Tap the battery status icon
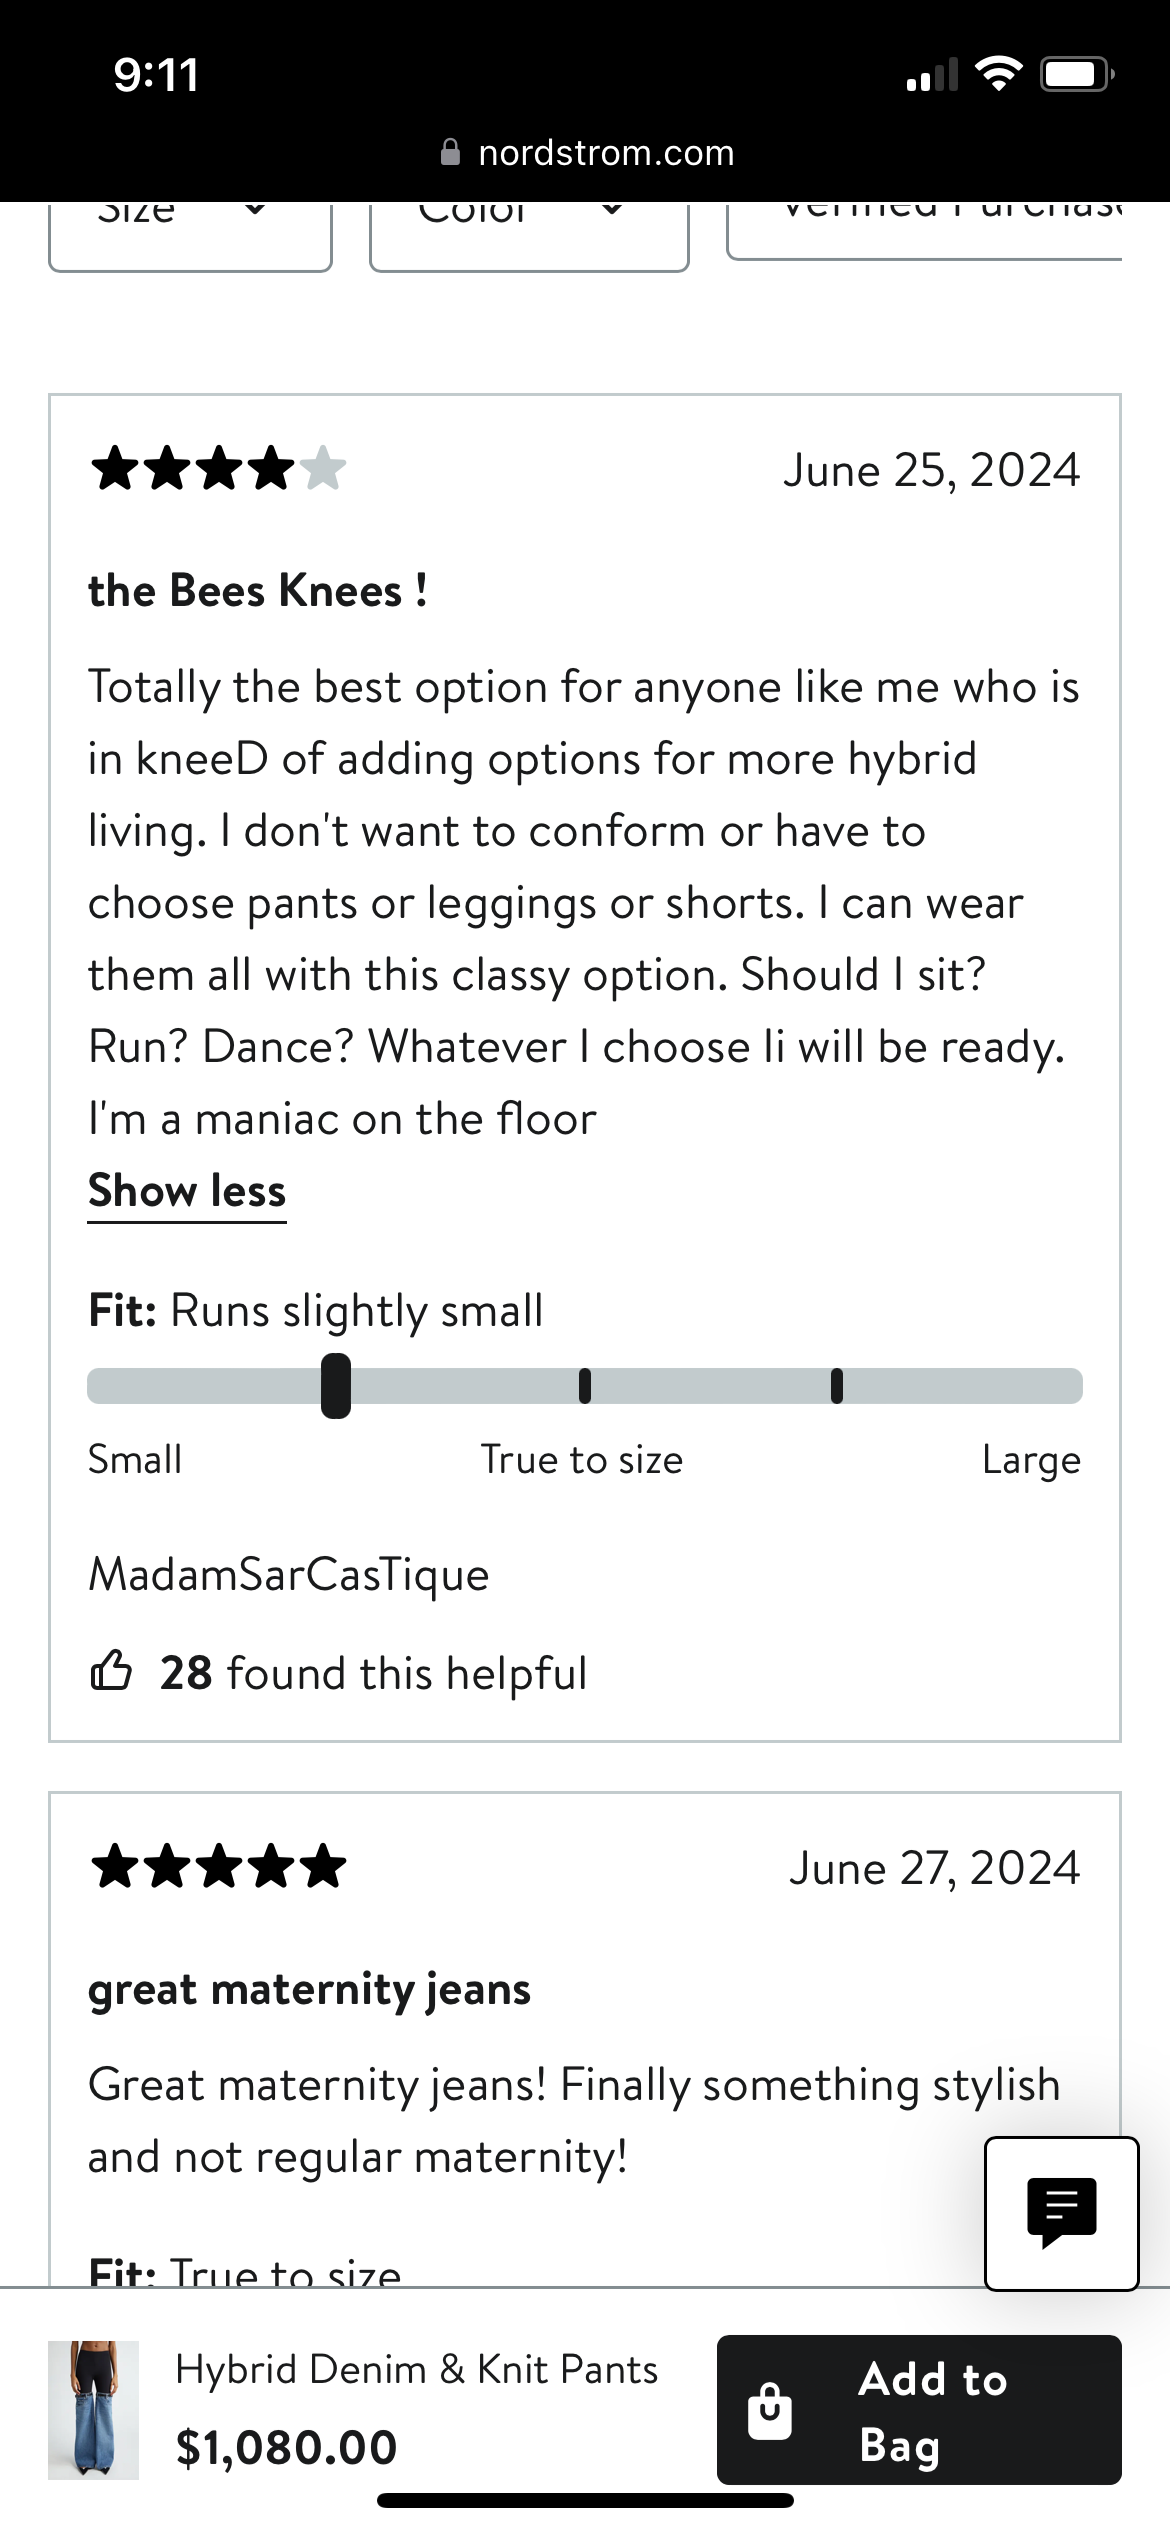The height and width of the screenshot is (2532, 1170). tap(1076, 74)
